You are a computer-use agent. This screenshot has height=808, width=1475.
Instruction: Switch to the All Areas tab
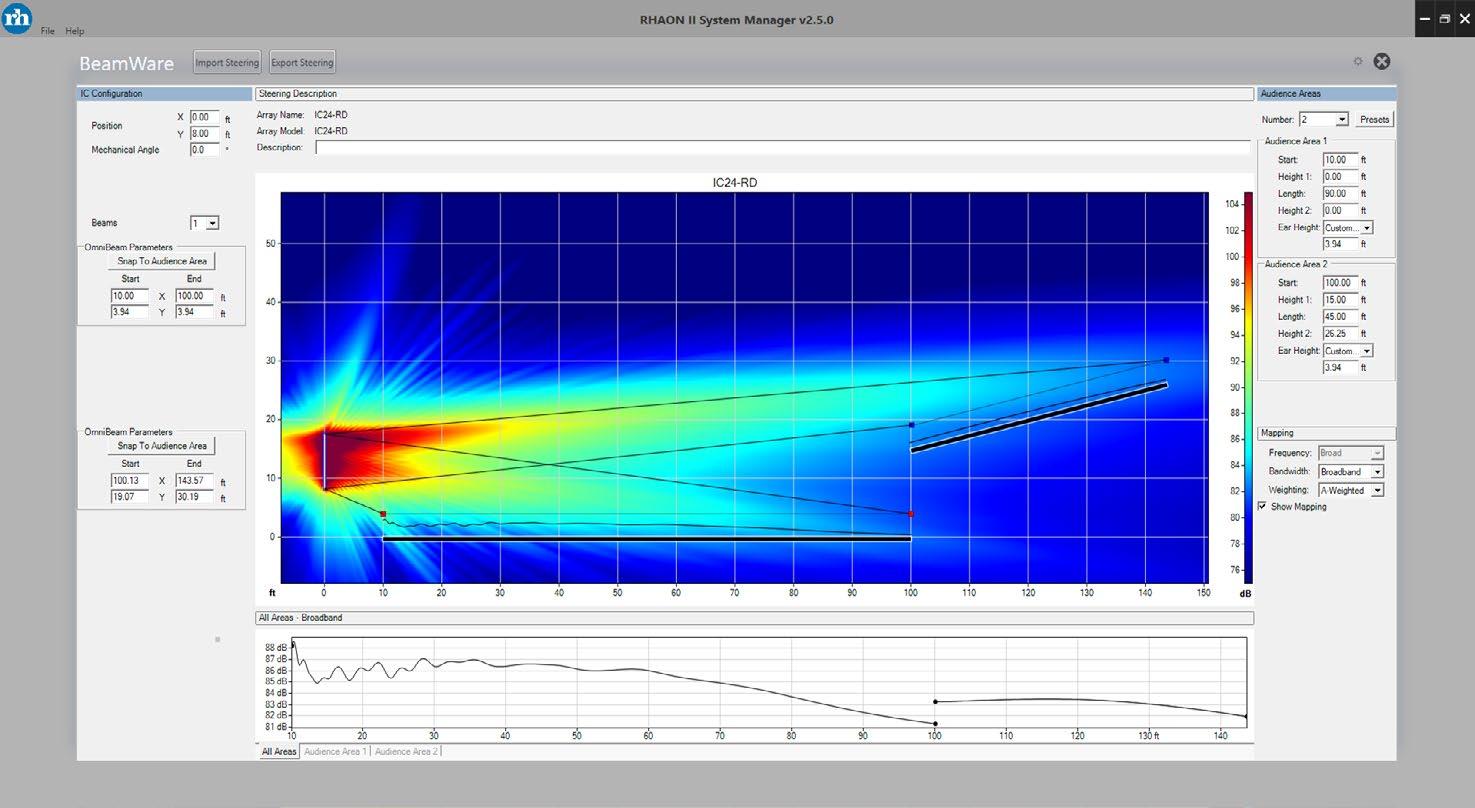coord(279,751)
